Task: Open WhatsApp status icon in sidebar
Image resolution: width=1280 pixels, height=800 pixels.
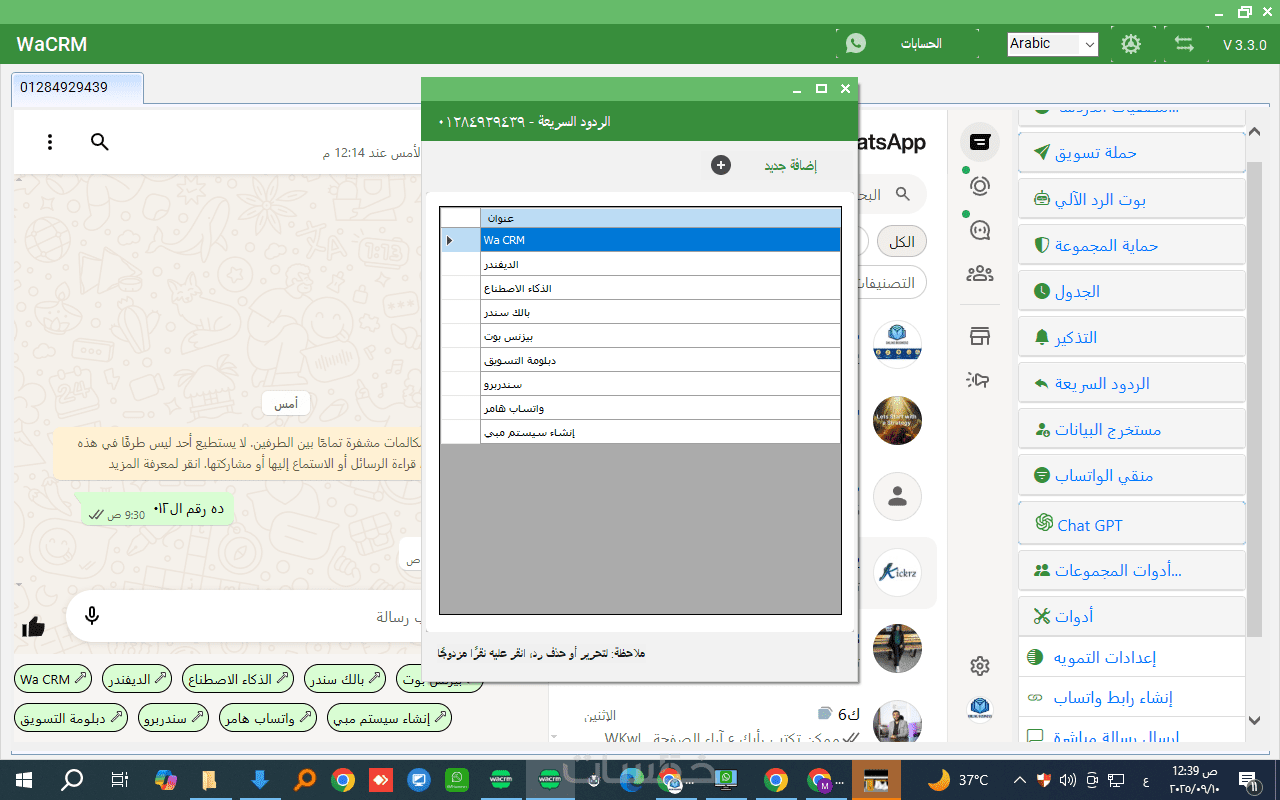Action: click(x=980, y=186)
